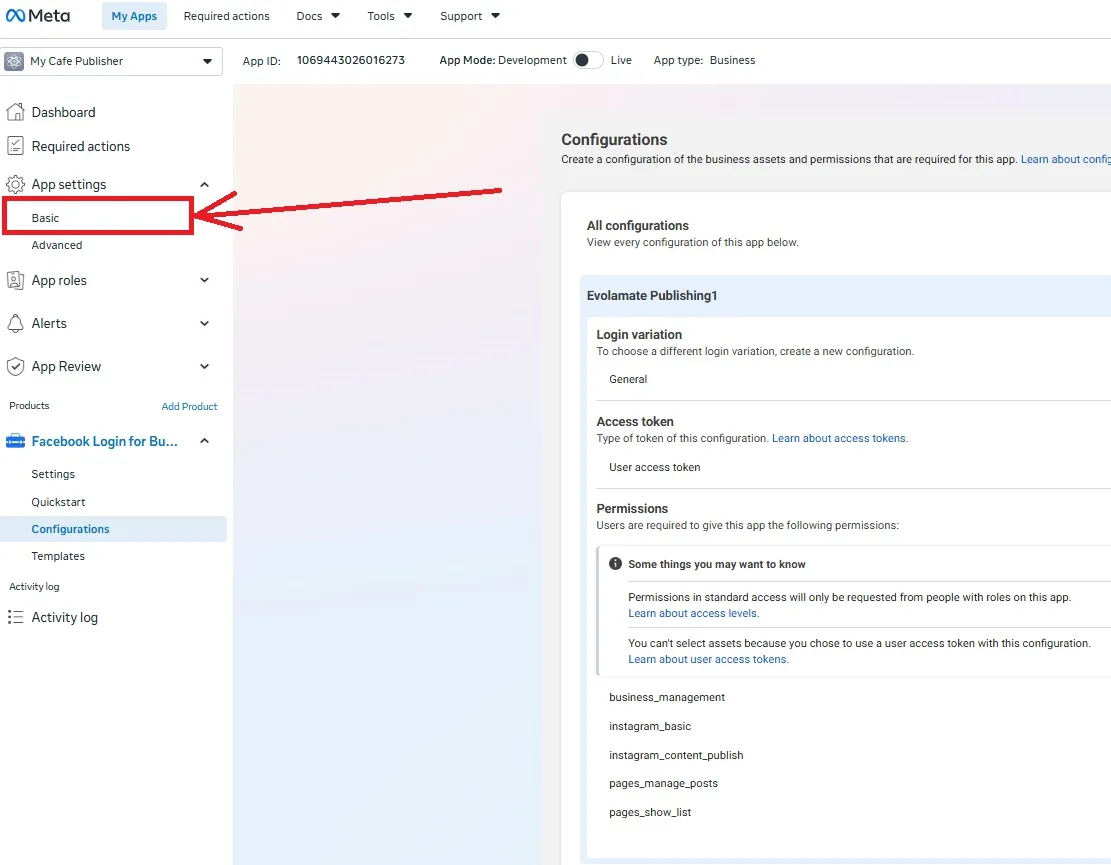This screenshot has height=865, width=1111.
Task: Open the Tools dropdown menu
Action: (390, 16)
